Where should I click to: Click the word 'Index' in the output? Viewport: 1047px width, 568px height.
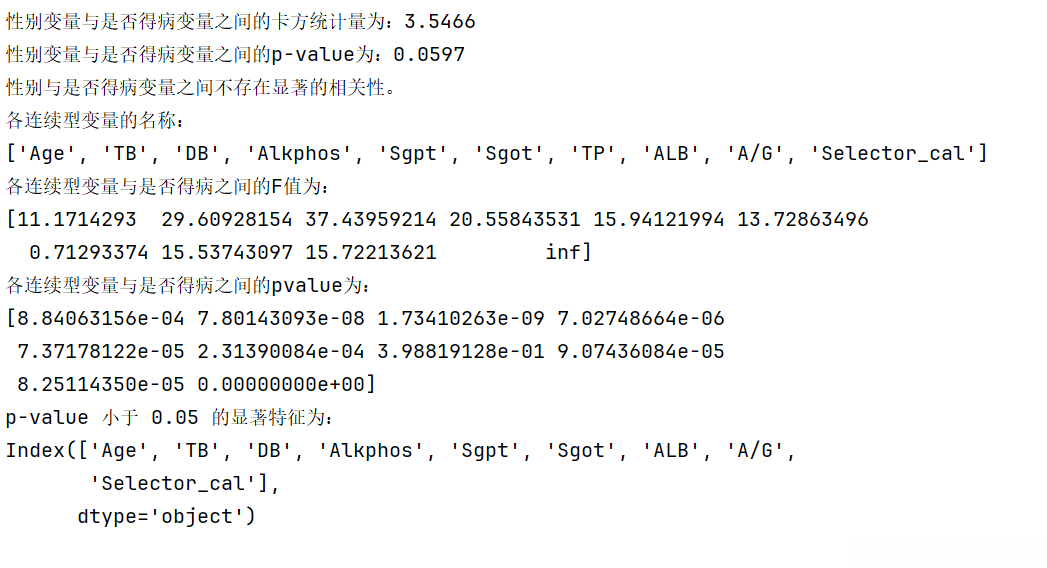(33, 450)
